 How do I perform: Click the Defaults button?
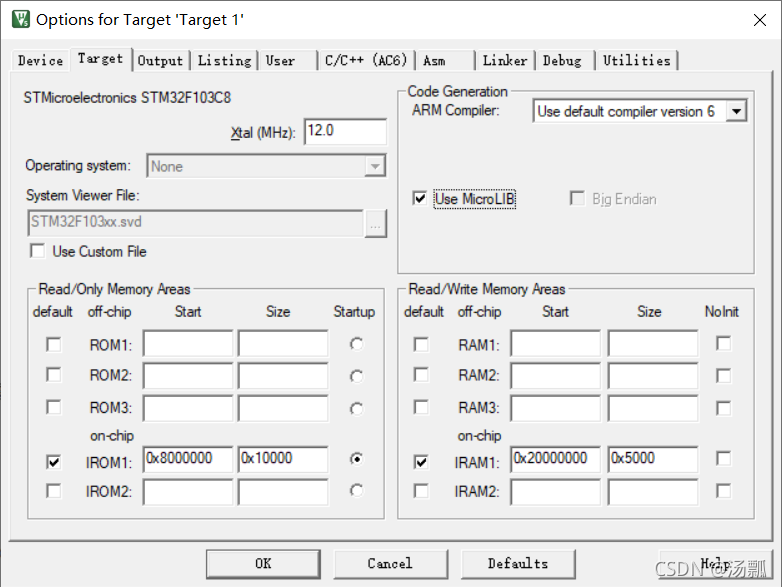coord(518,564)
